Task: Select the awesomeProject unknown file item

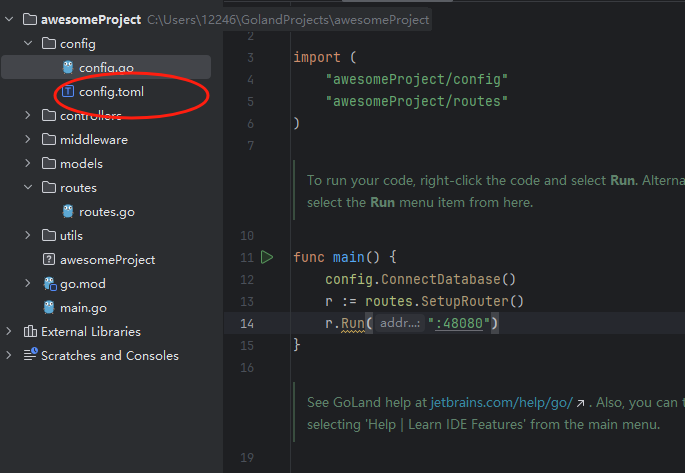Action: pyautogui.click(x=107, y=259)
